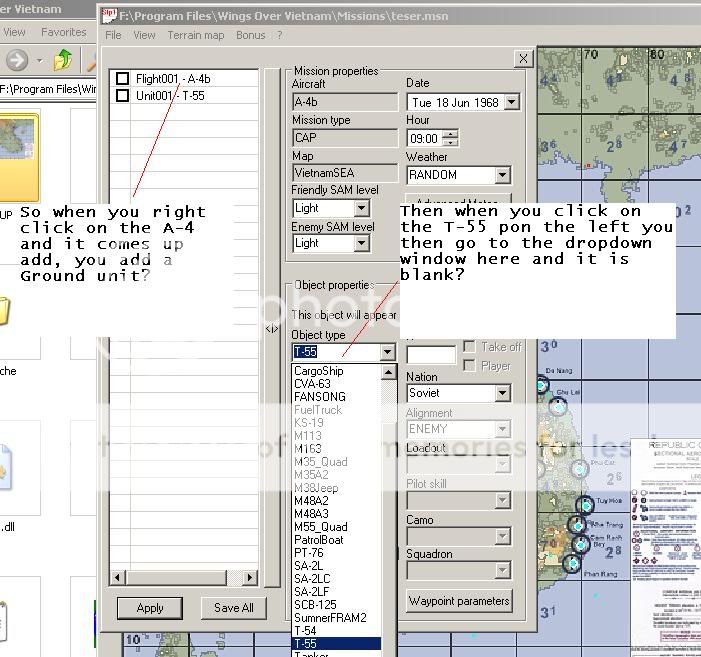Enable the Player checkbox
This screenshot has width=701, height=657.
[x=469, y=366]
